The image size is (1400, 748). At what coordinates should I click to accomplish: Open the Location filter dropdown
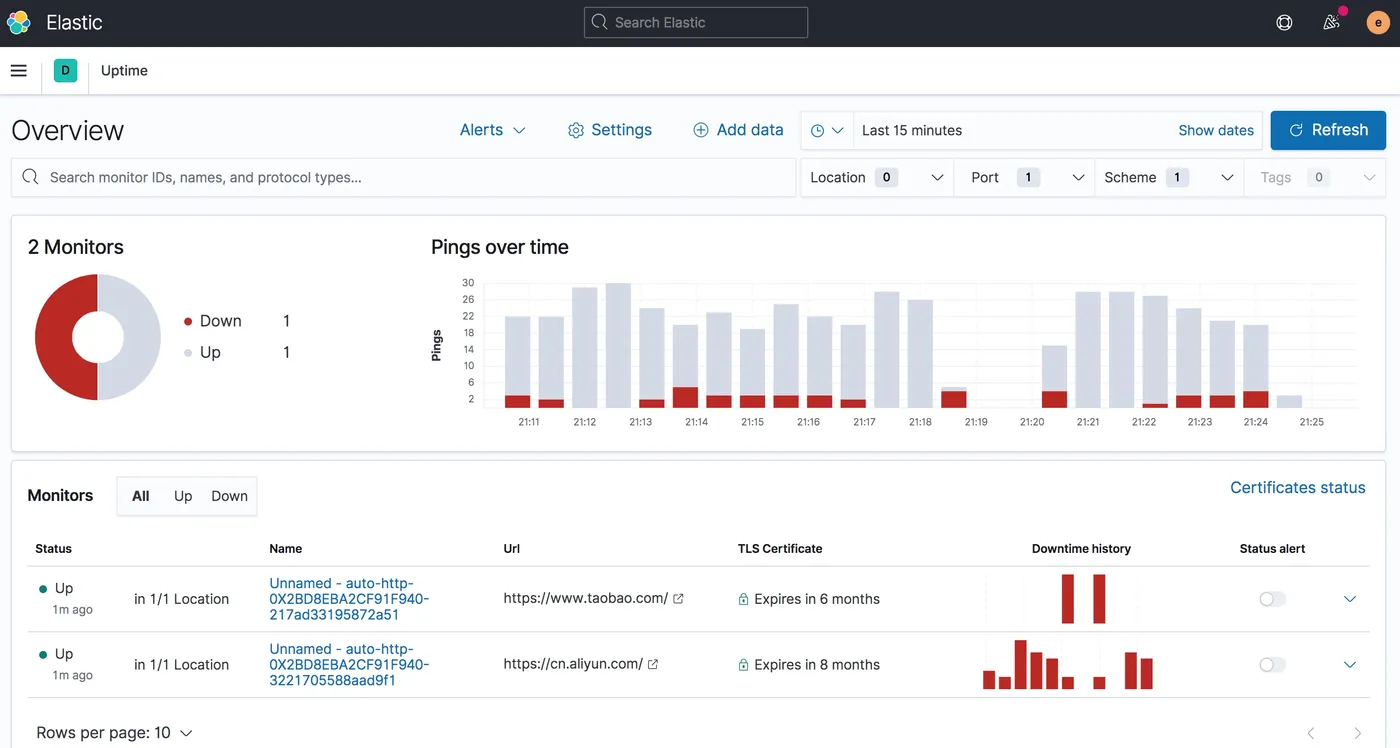pyautogui.click(x=877, y=178)
